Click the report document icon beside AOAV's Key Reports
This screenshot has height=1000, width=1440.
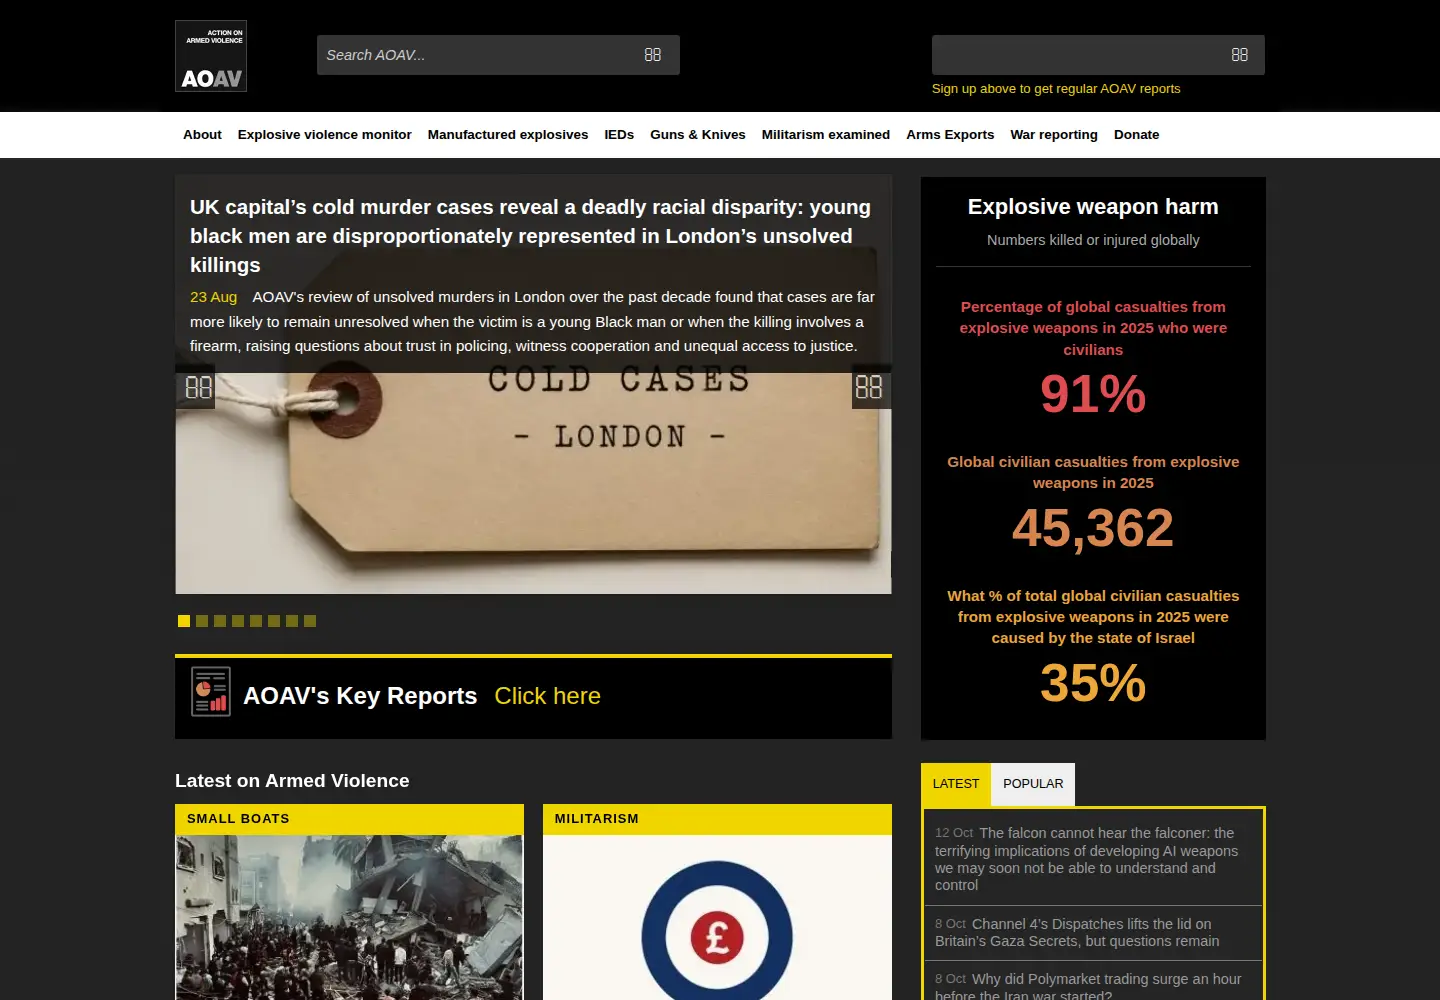pyautogui.click(x=211, y=691)
